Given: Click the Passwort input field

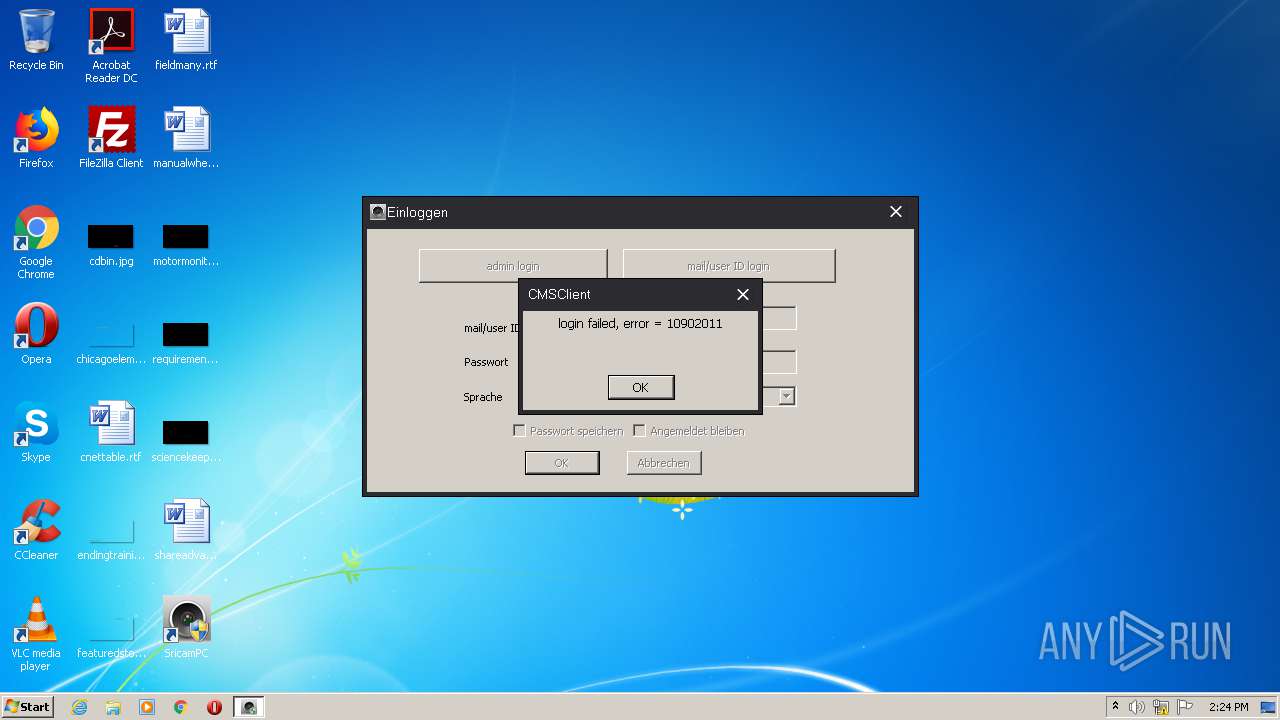Looking at the screenshot, I should click(778, 362).
